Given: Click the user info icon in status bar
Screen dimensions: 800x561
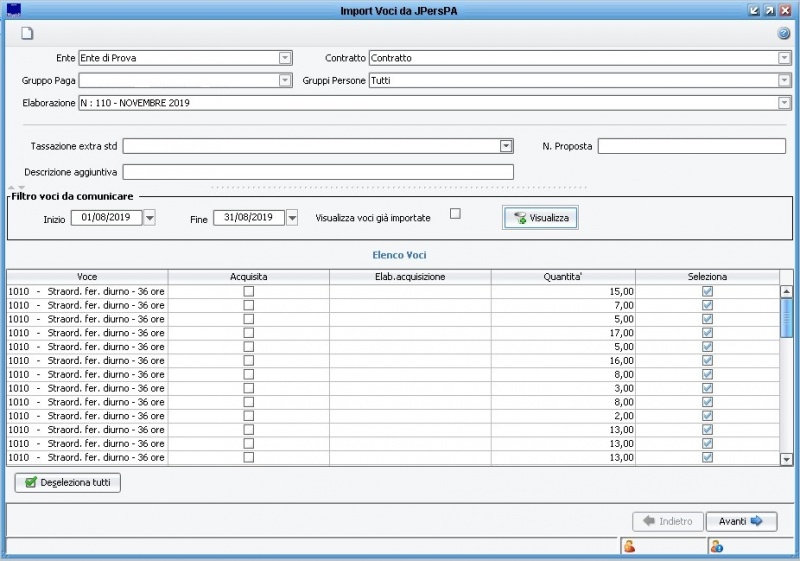Looking at the screenshot, I should [716, 546].
